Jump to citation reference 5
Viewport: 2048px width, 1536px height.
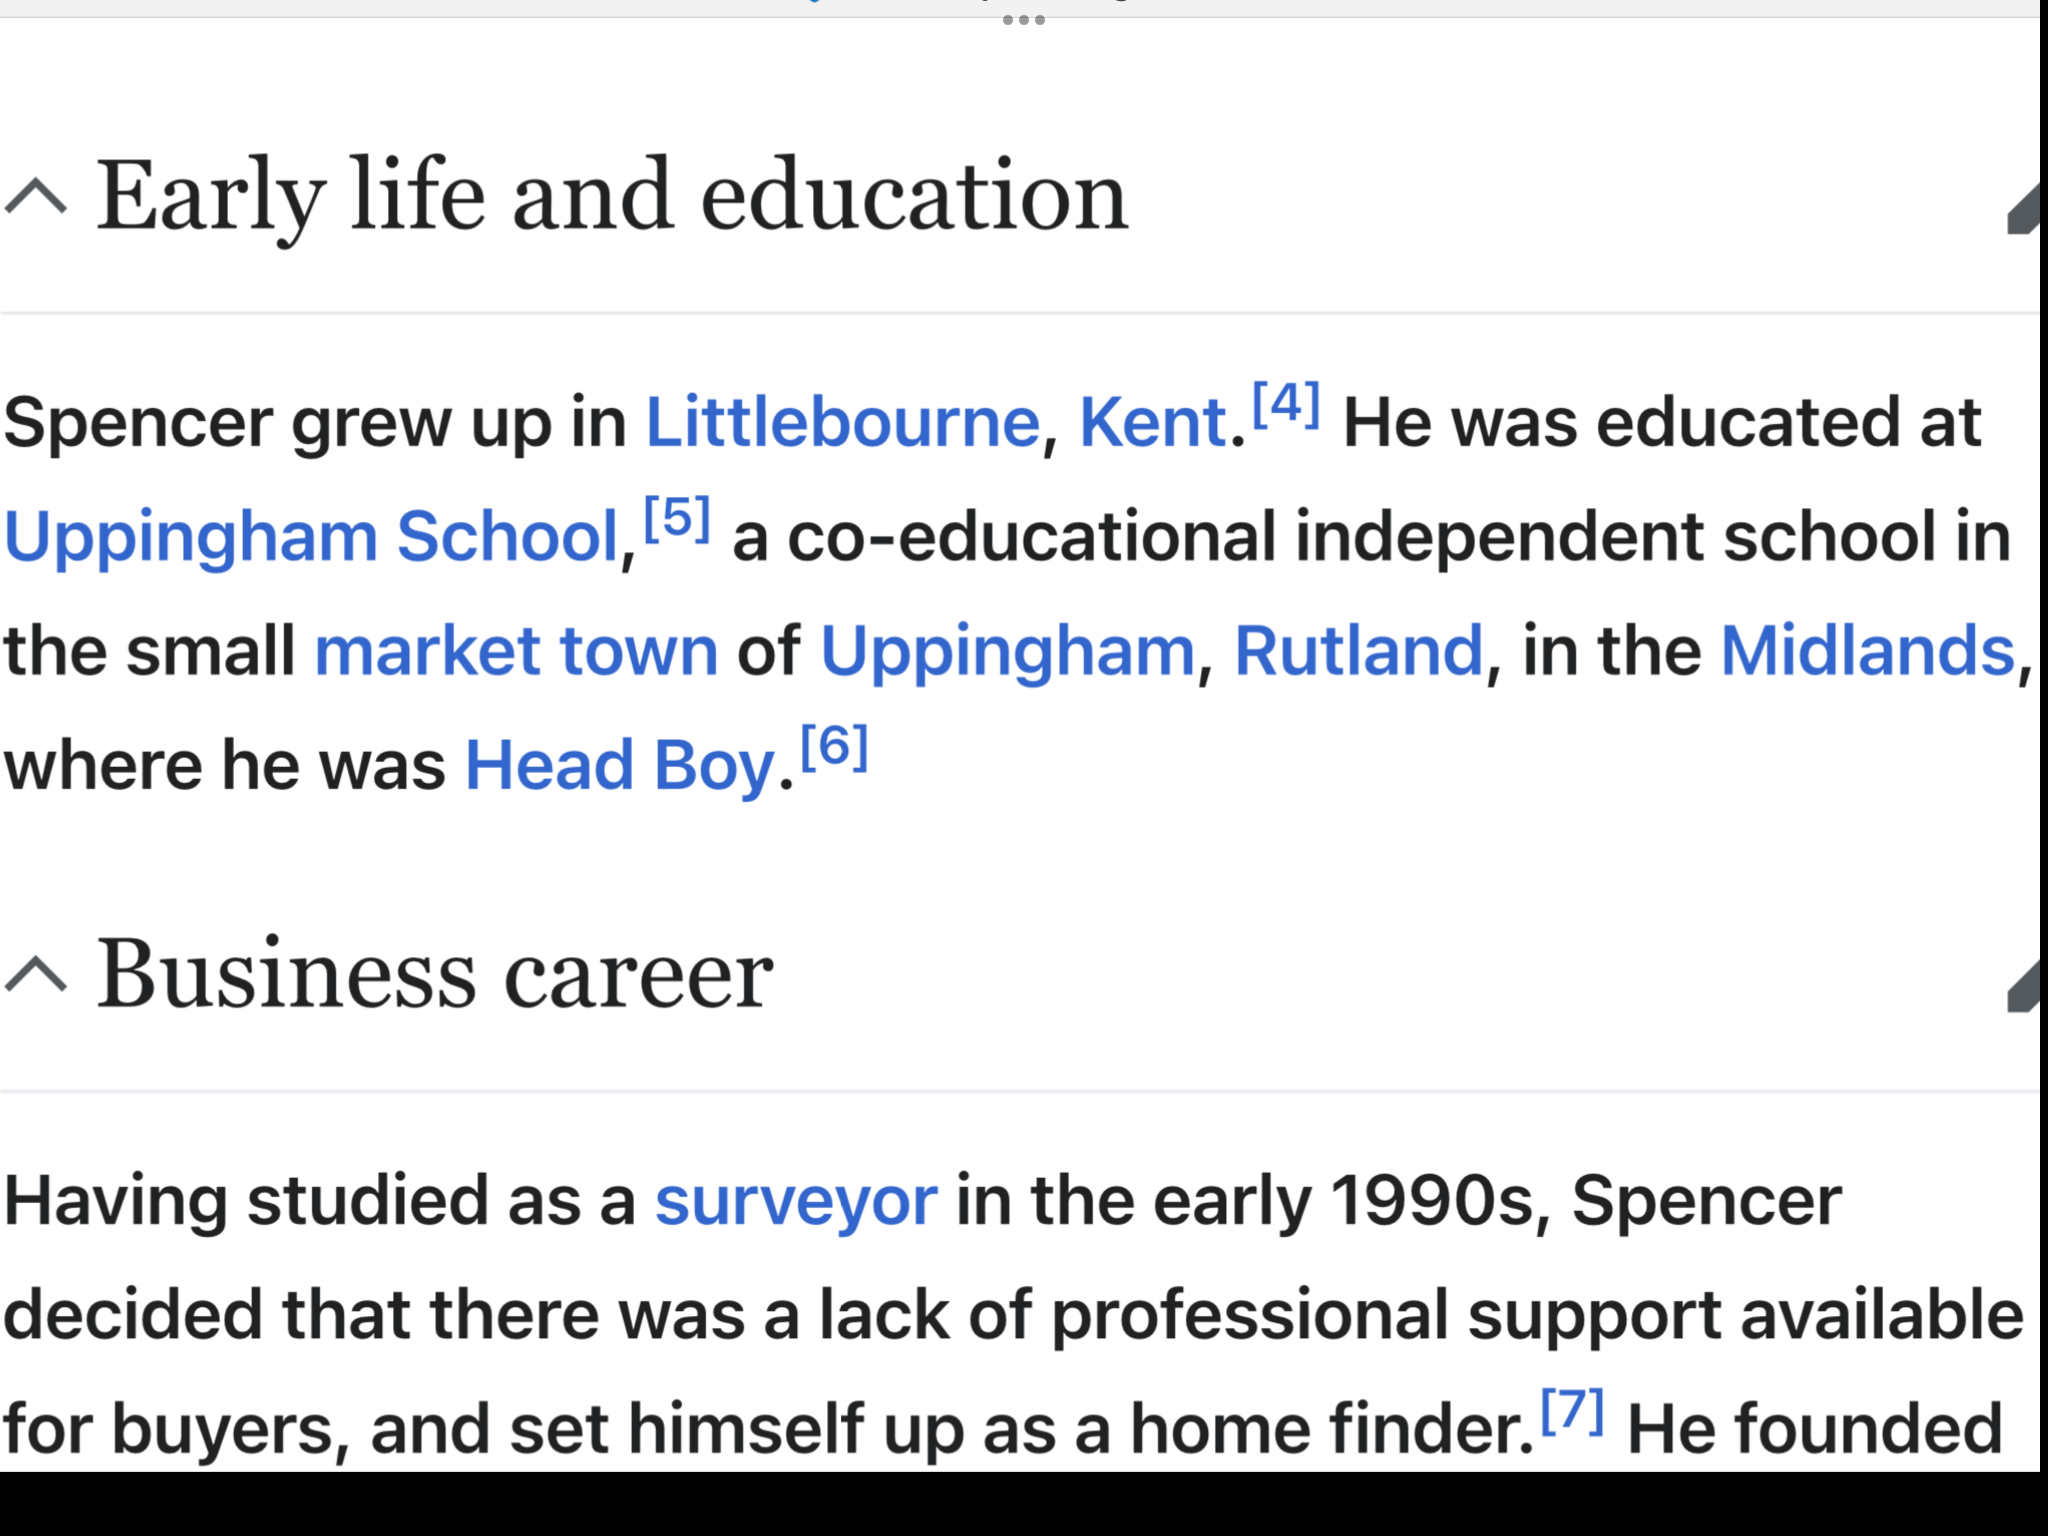[677, 518]
